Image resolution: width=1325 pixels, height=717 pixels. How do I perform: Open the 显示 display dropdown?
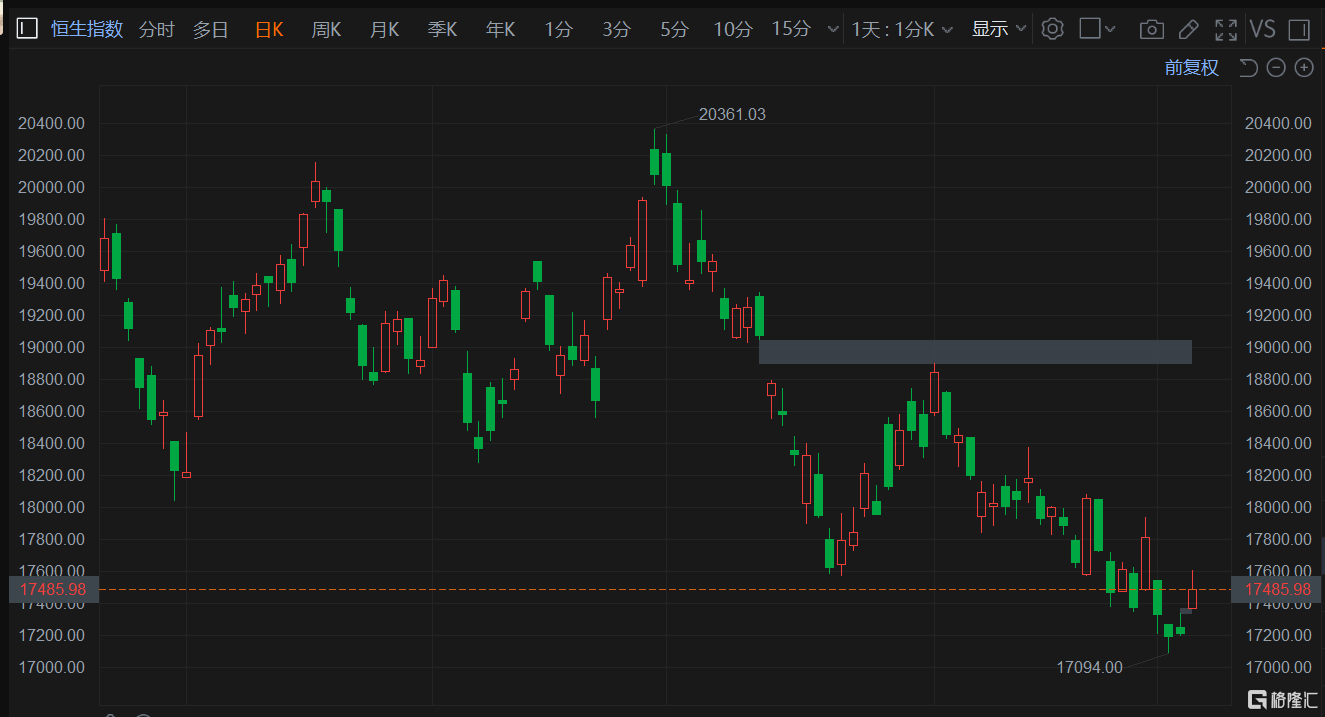(999, 30)
